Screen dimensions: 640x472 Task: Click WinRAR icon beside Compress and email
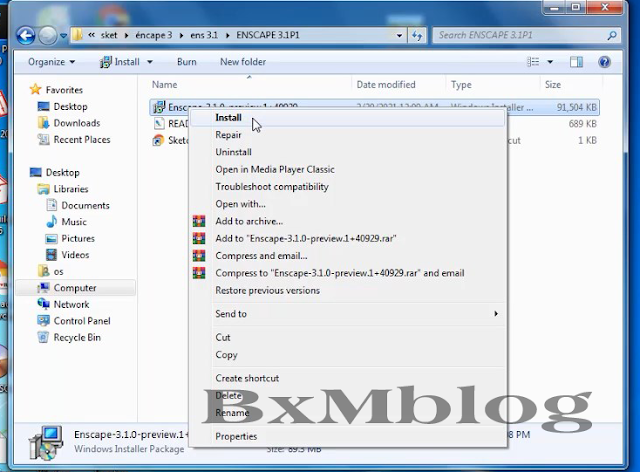coord(199,256)
